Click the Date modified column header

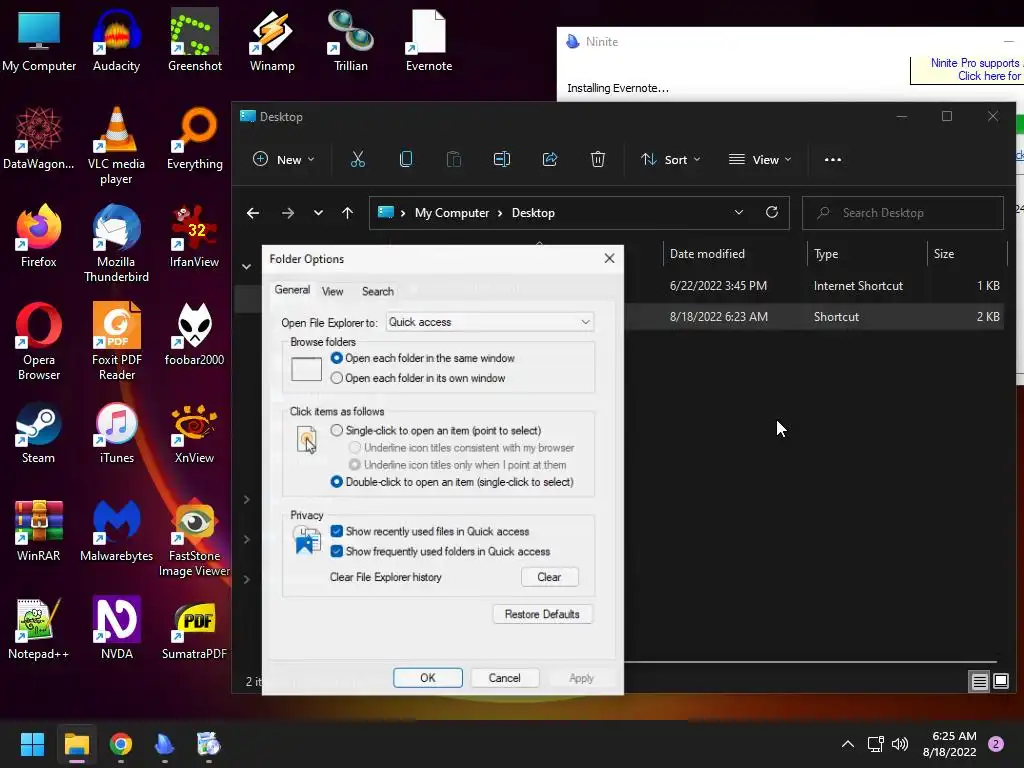pos(707,253)
